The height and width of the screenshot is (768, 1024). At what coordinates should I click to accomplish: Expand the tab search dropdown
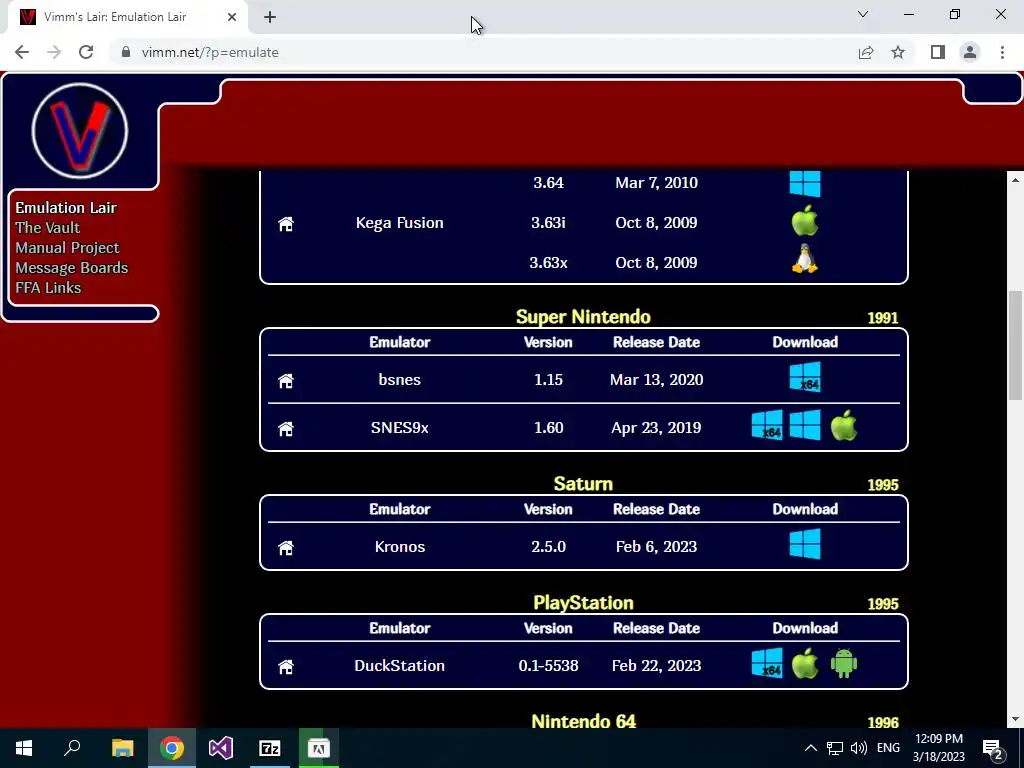pyautogui.click(x=863, y=14)
